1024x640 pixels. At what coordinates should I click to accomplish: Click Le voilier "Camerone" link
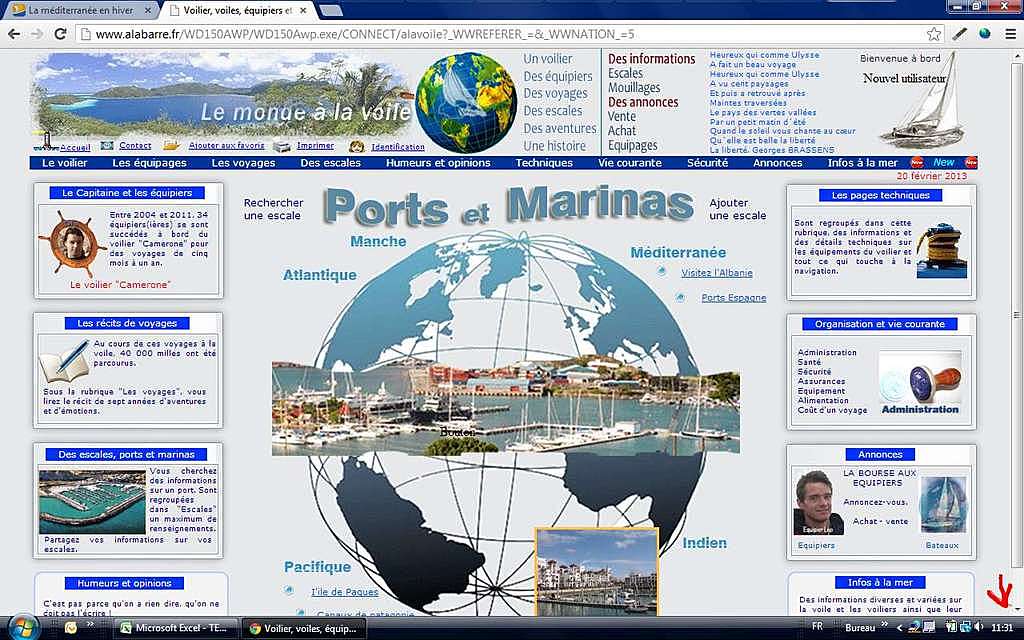click(x=120, y=285)
